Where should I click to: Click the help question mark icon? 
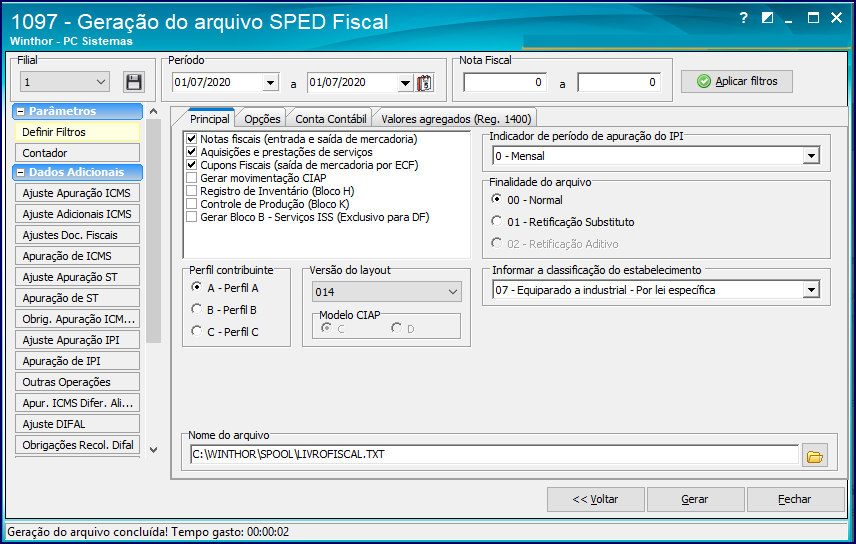(744, 18)
